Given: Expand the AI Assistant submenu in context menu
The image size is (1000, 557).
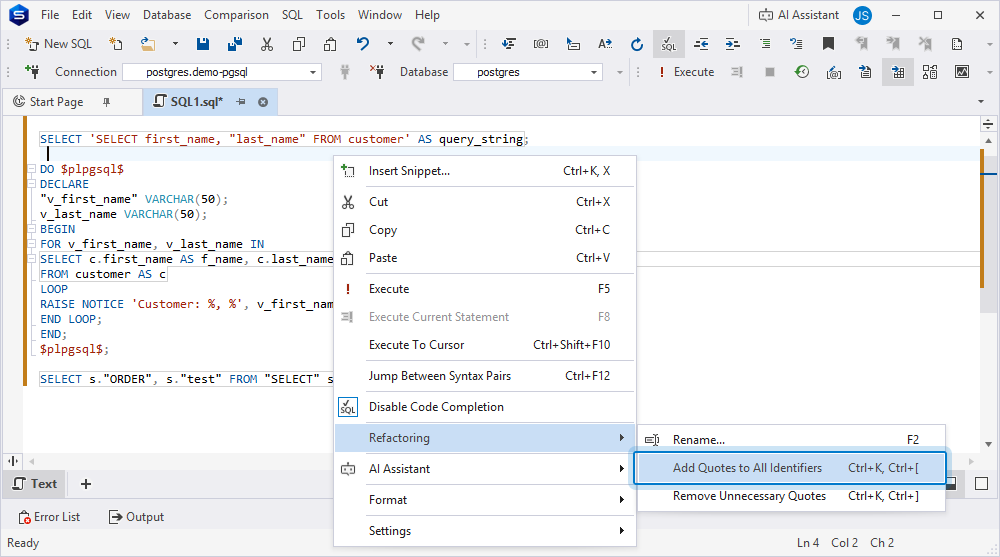Looking at the screenshot, I should 485,469.
